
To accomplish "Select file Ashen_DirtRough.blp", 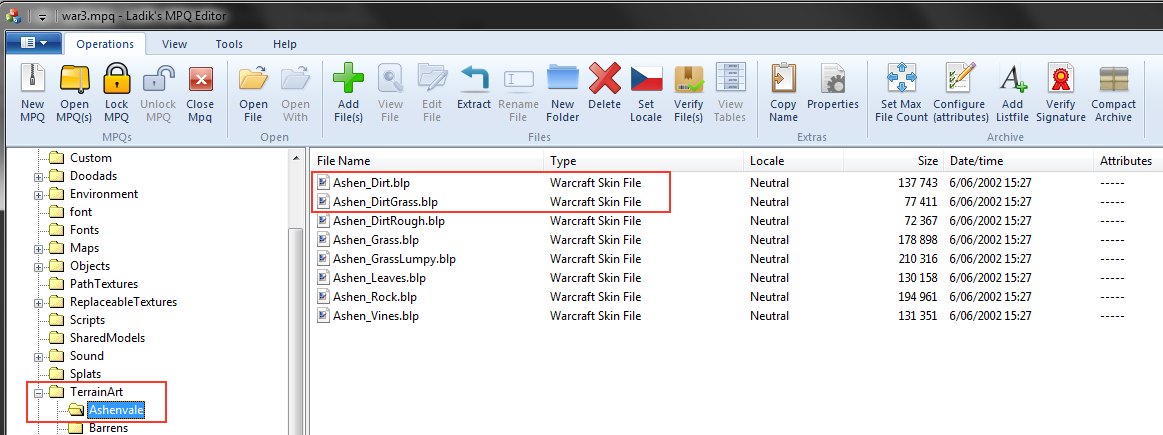I will pyautogui.click(x=389, y=220).
